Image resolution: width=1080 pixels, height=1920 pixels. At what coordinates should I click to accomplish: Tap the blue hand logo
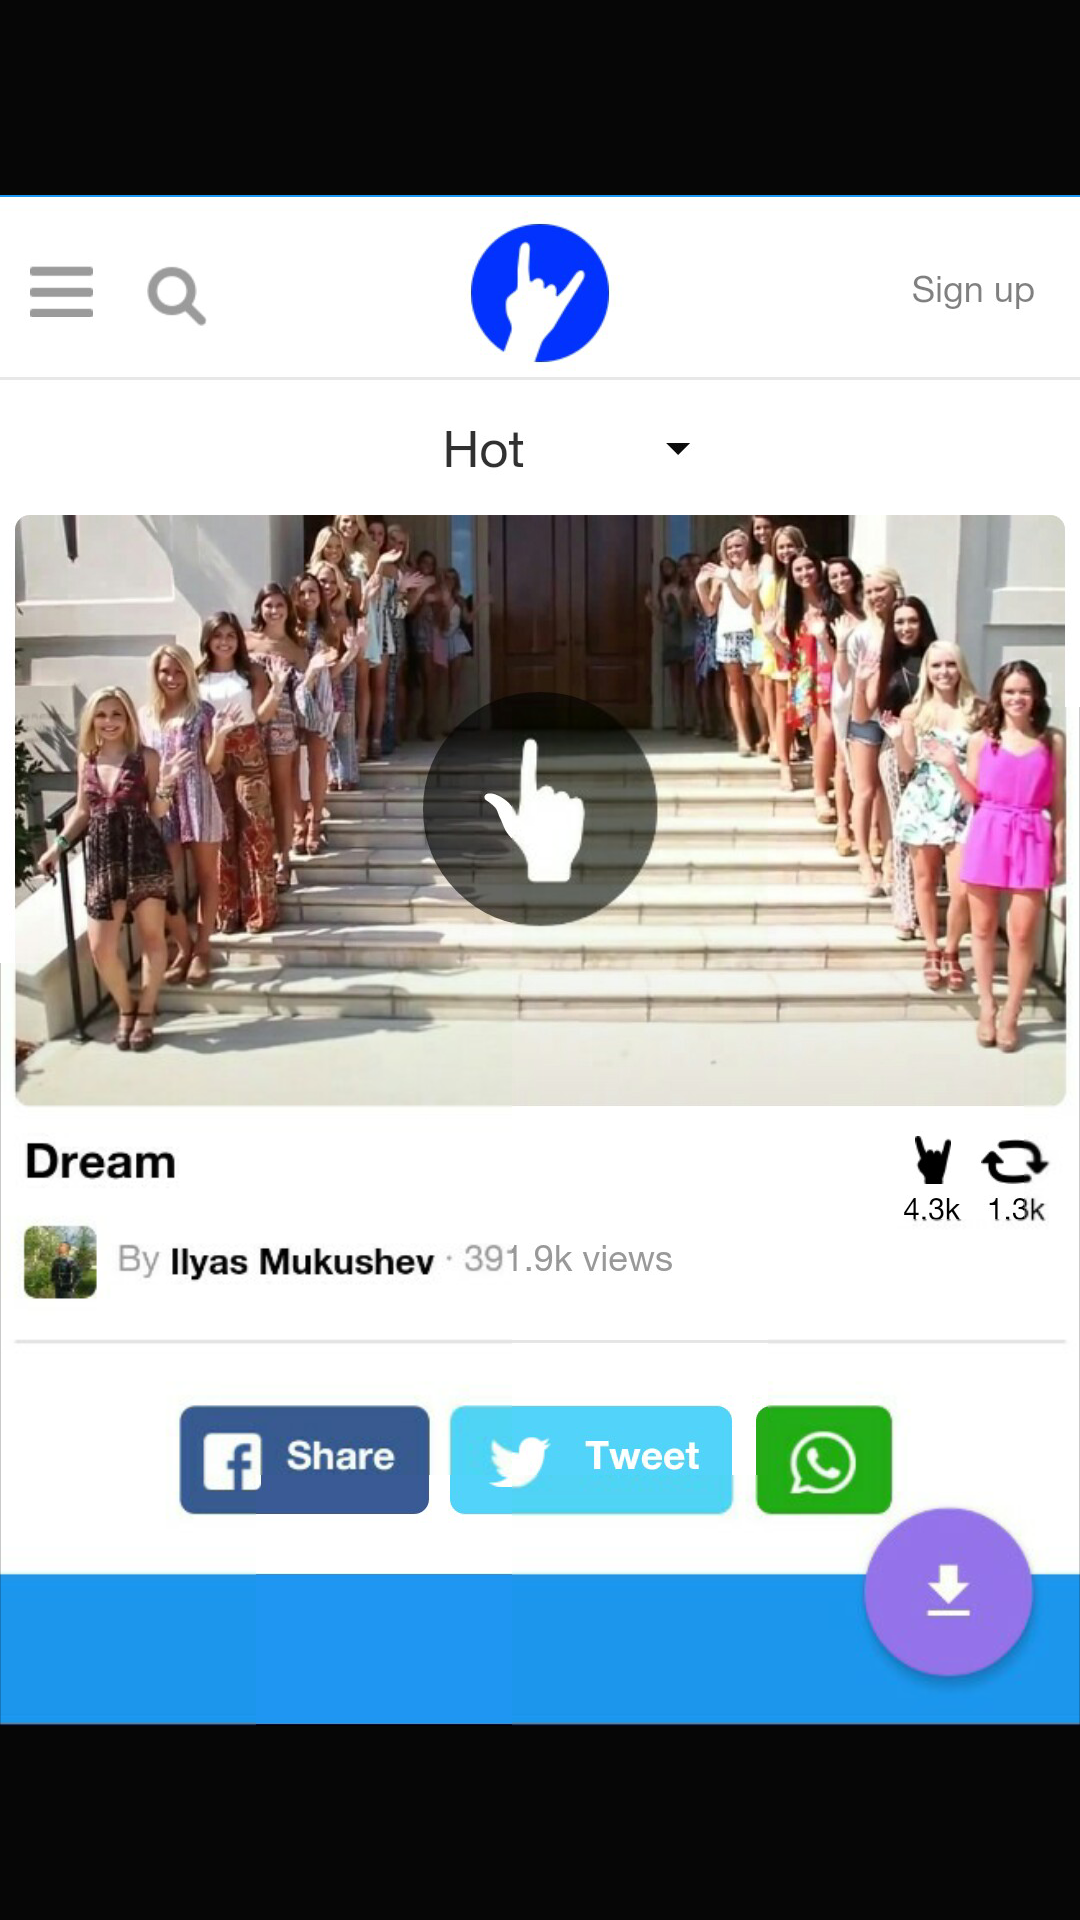[x=540, y=293]
